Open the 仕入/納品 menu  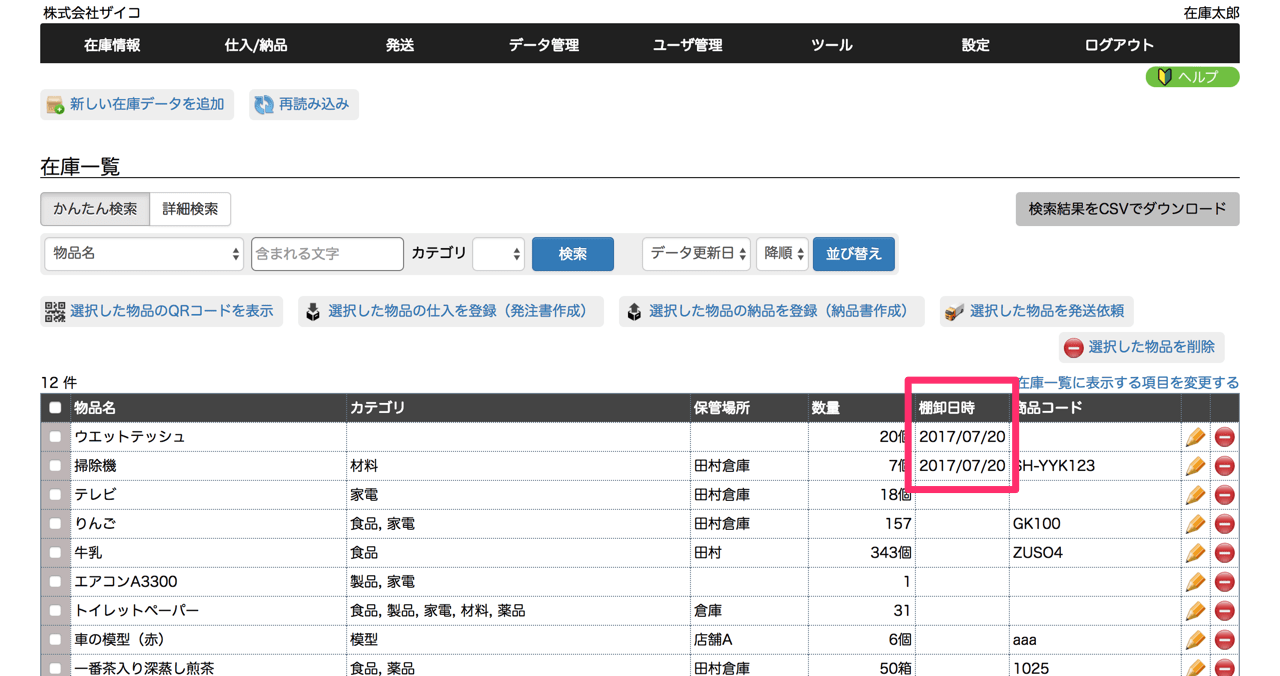(x=256, y=45)
